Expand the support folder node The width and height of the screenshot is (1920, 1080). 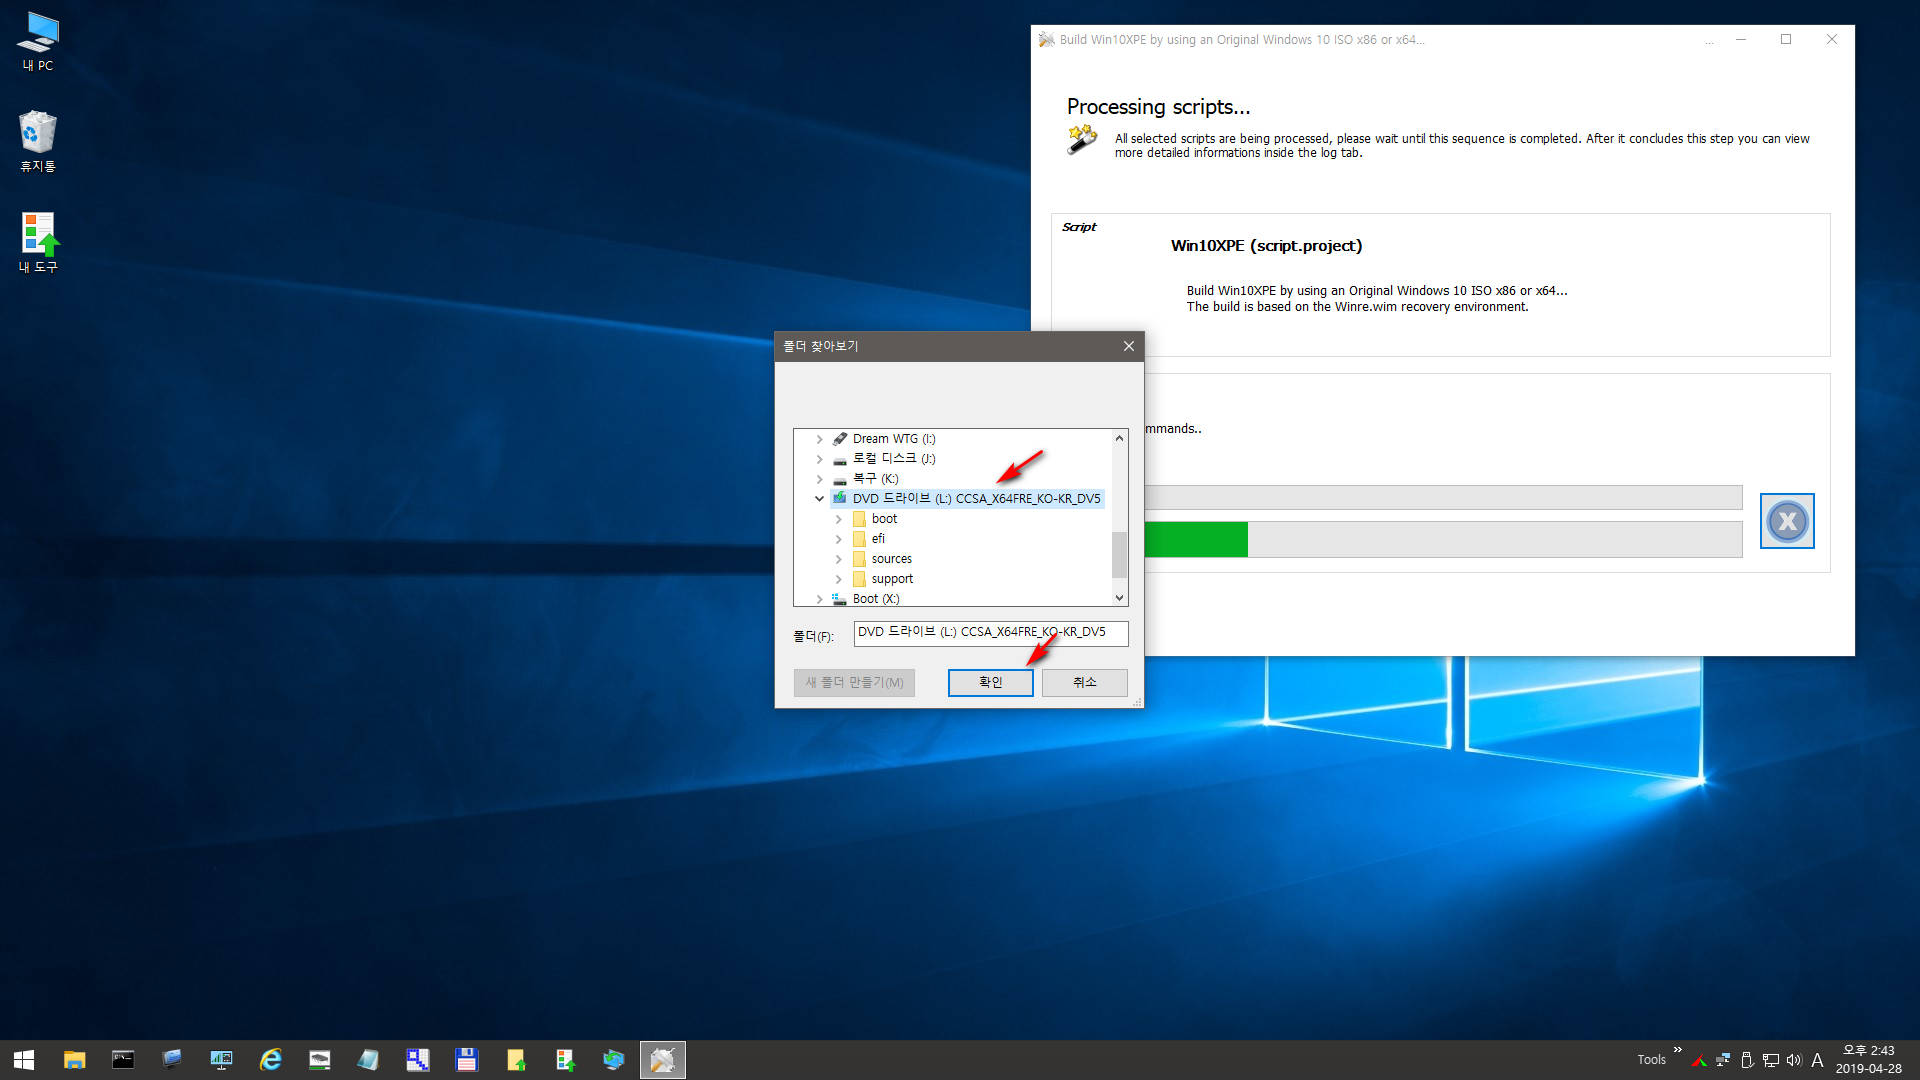pos(838,579)
